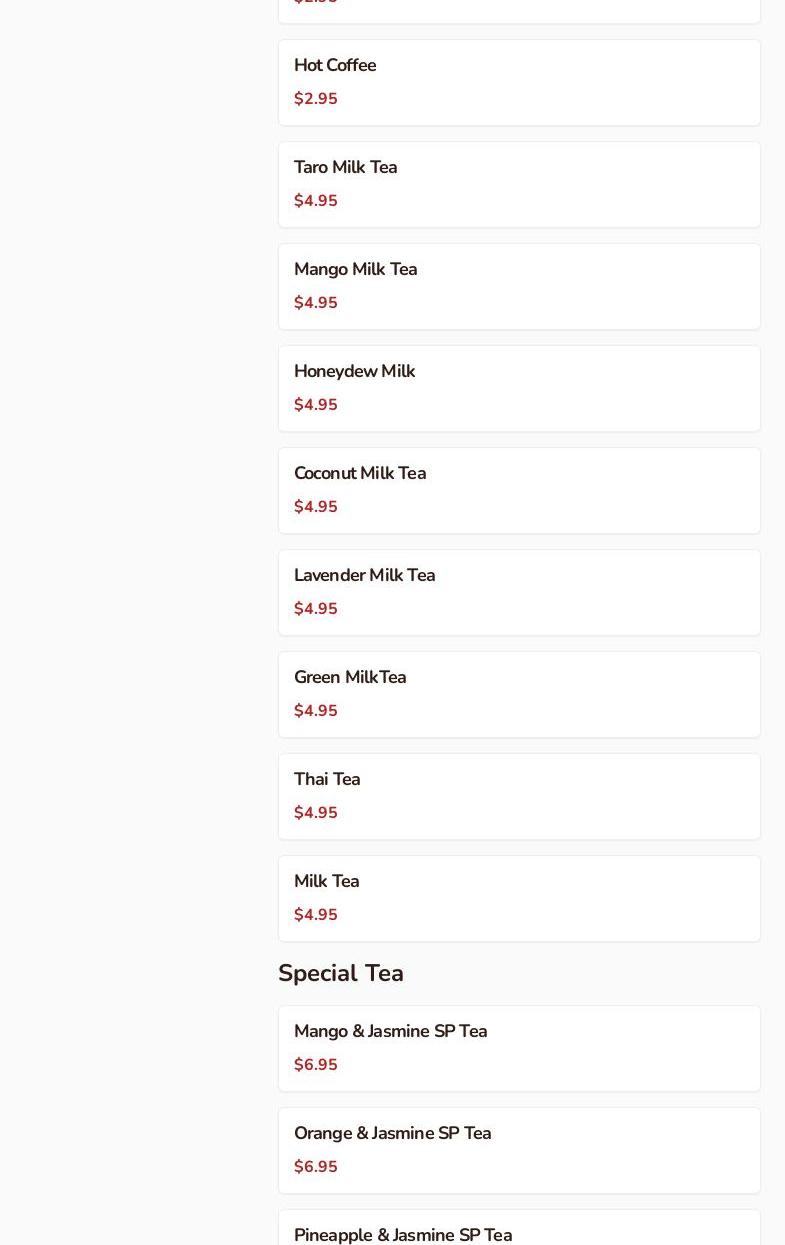Click the $4.95 price under Thai Tea
785x1245 pixels.
tap(316, 813)
